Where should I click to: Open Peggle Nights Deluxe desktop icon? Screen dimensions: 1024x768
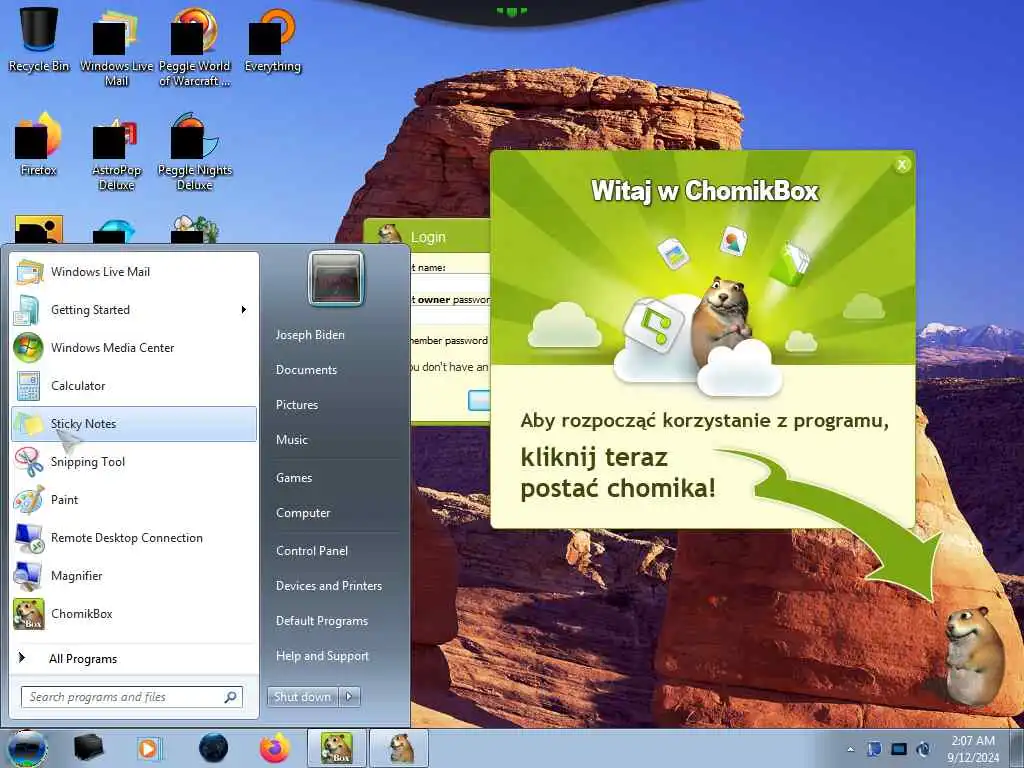point(195,153)
